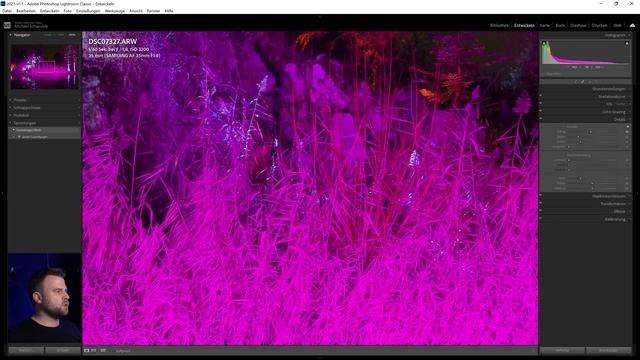Click the plus icon on Sammlungen panel
640x360 pixels.
point(79,123)
